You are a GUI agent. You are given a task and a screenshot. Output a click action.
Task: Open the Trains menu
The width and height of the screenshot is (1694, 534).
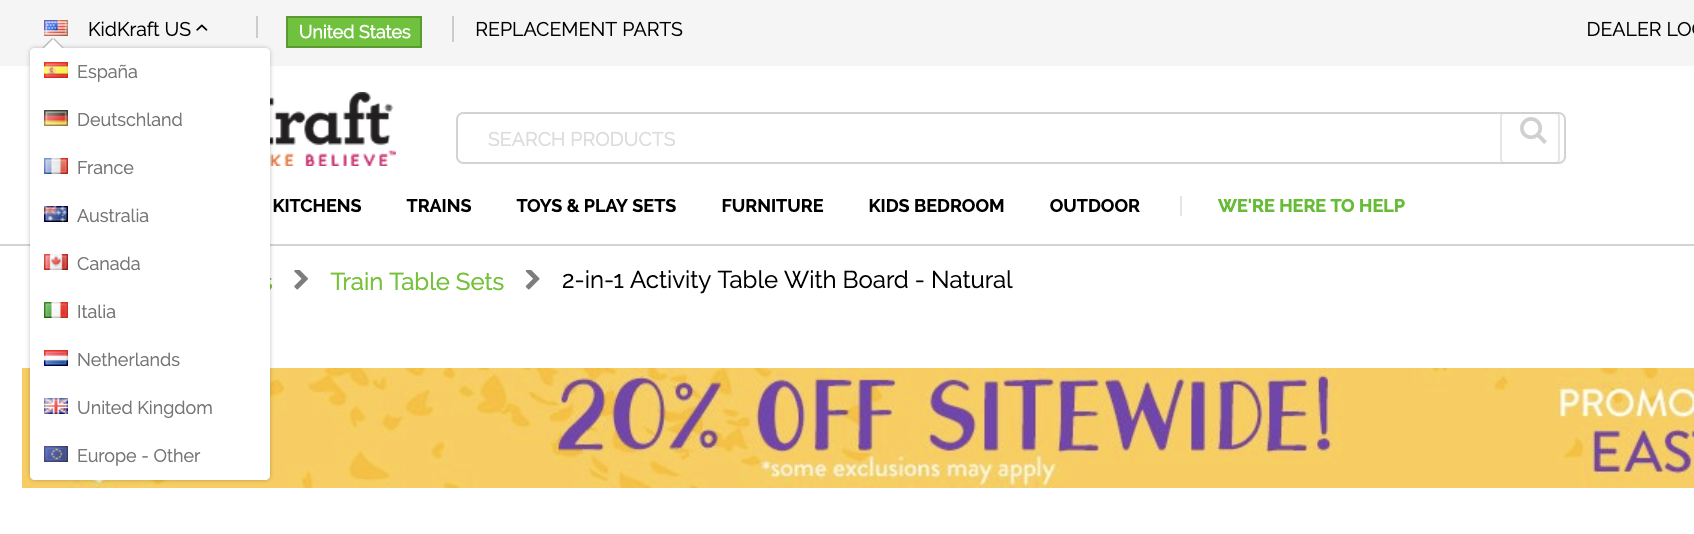coord(438,206)
